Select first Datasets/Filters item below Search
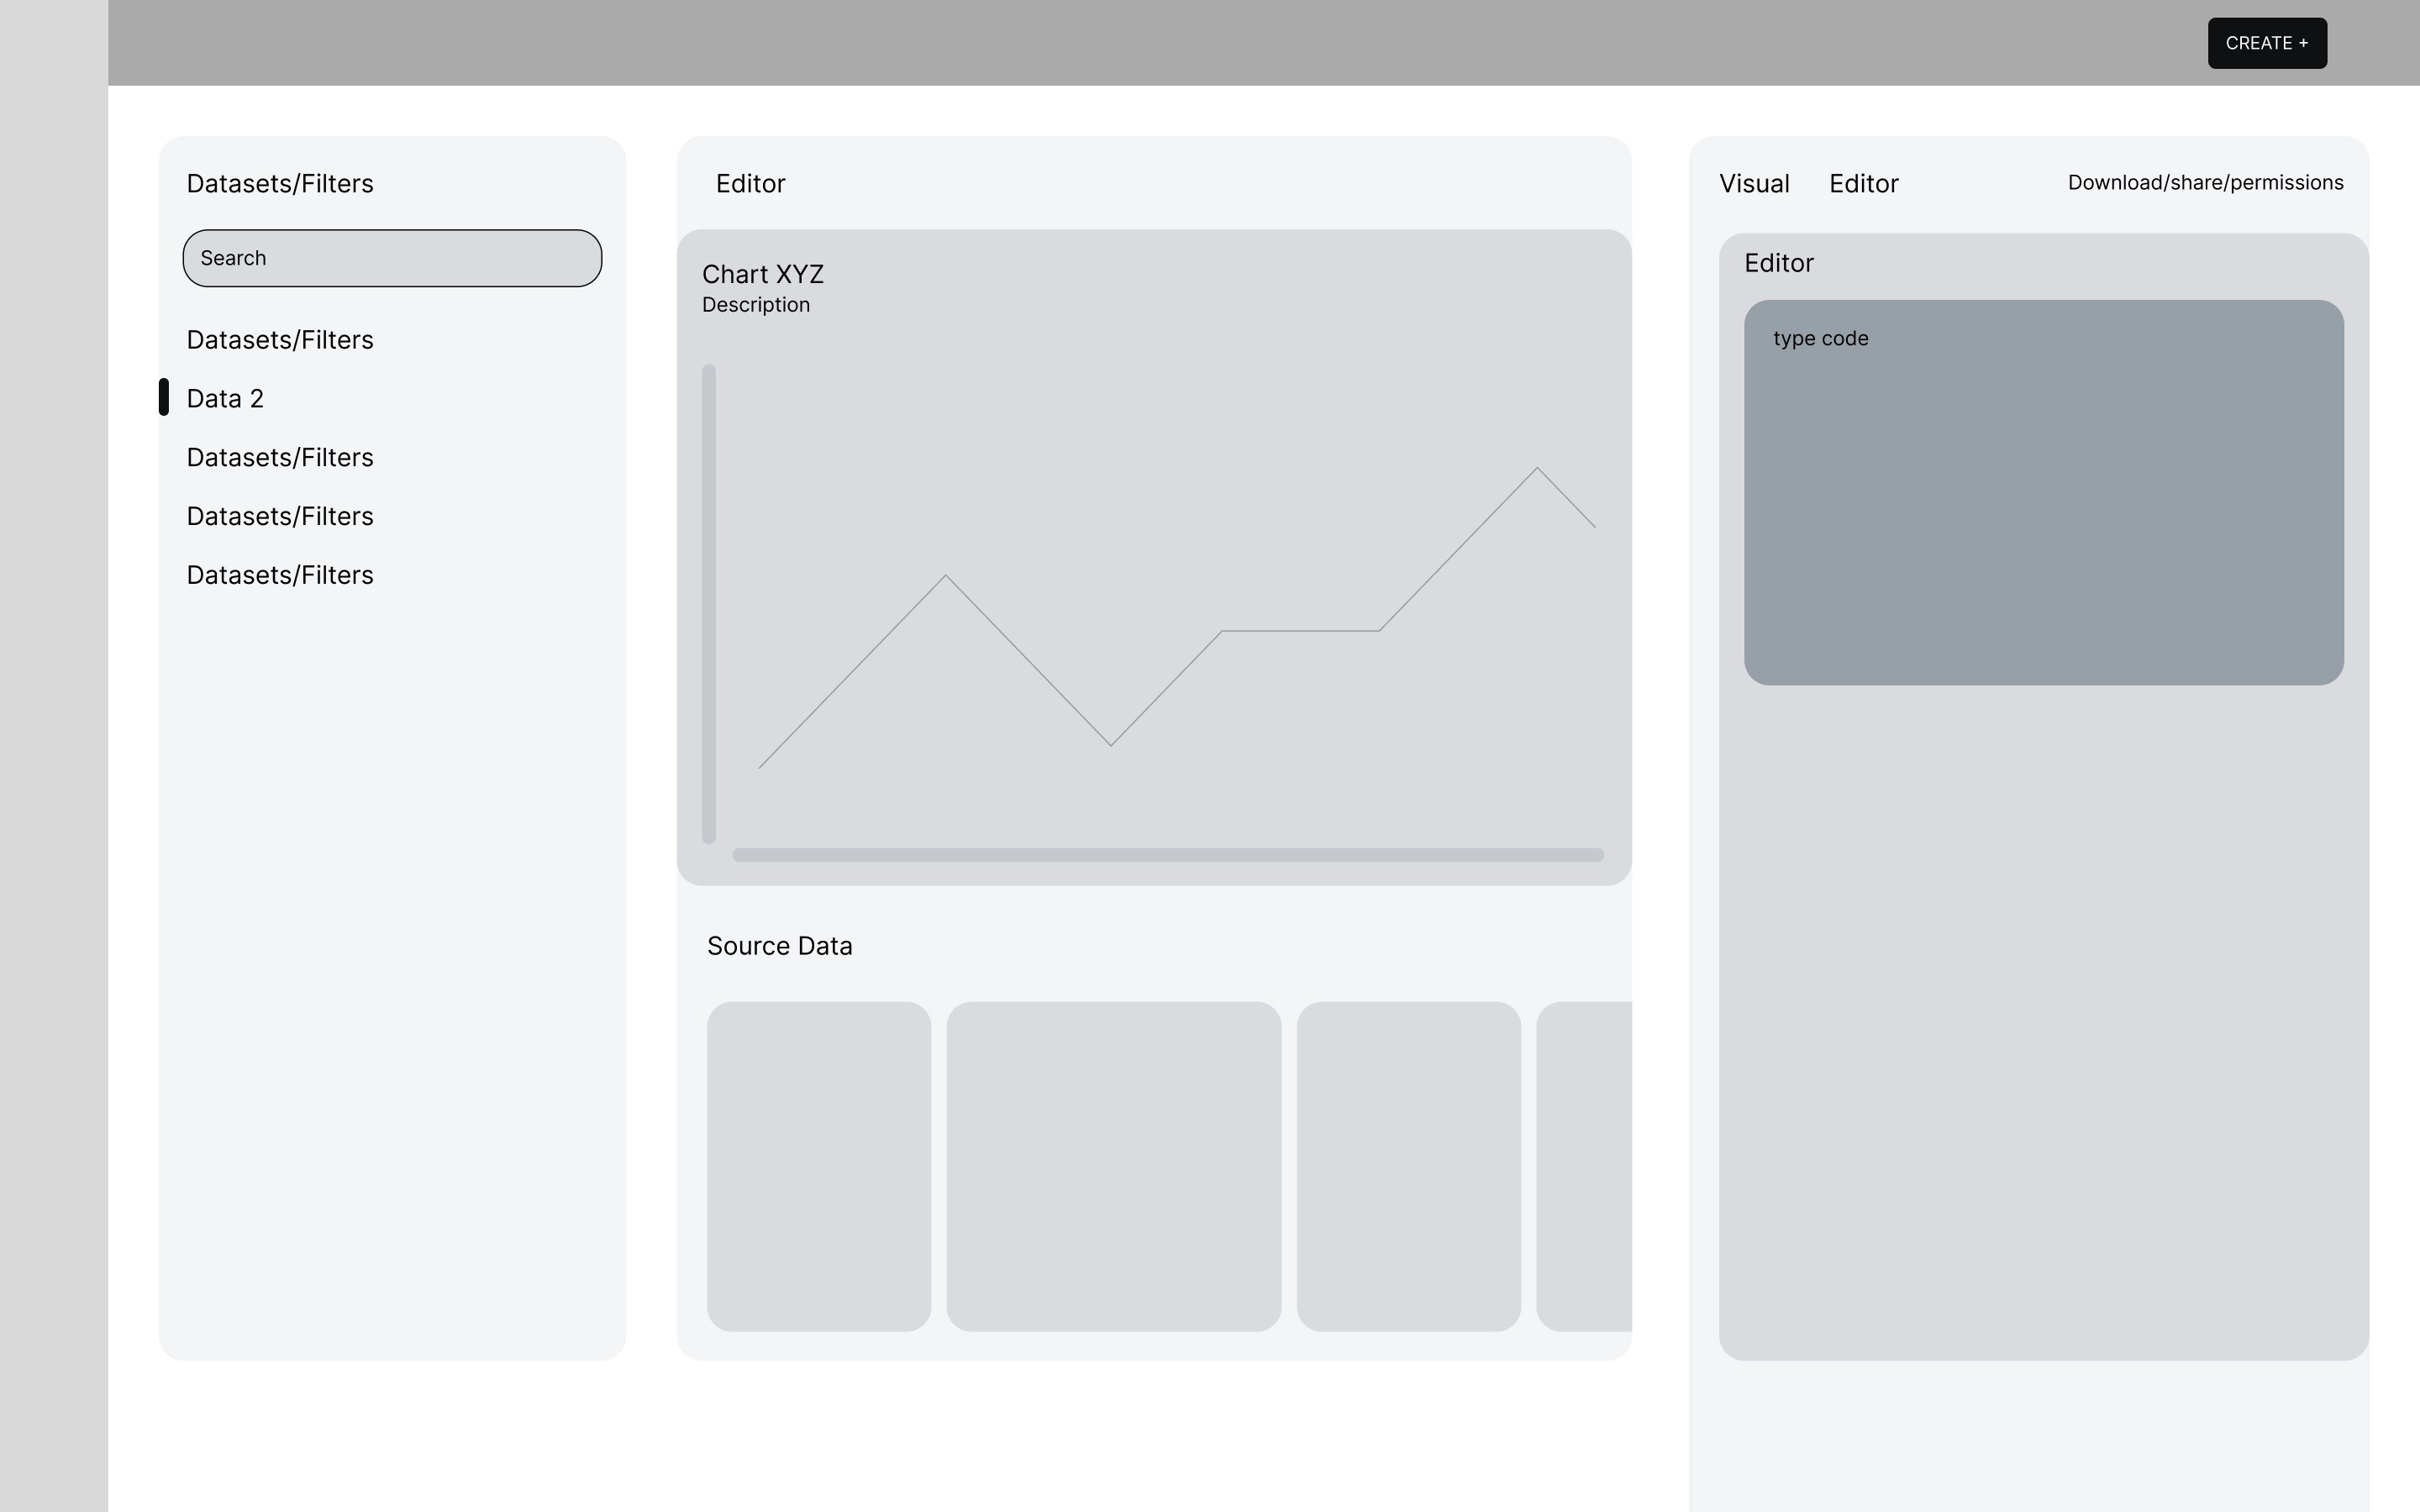The image size is (2420, 1512). (280, 340)
